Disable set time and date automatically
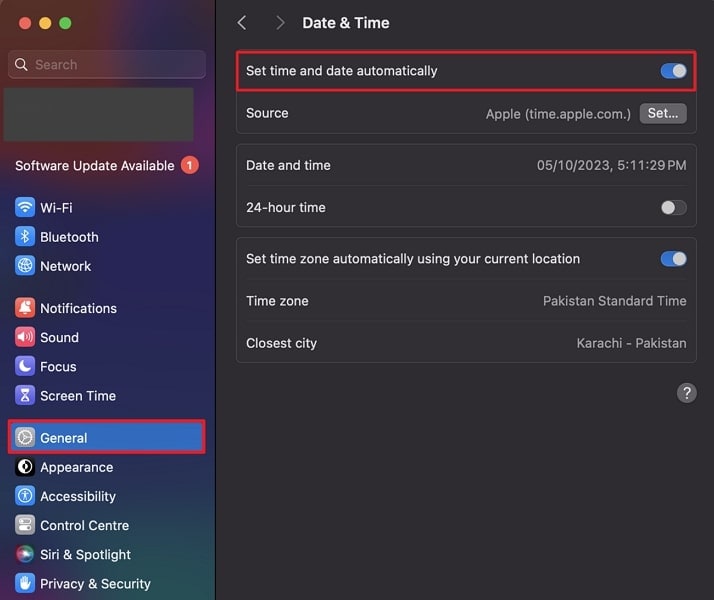Screen dimensions: 714x600 tap(673, 71)
